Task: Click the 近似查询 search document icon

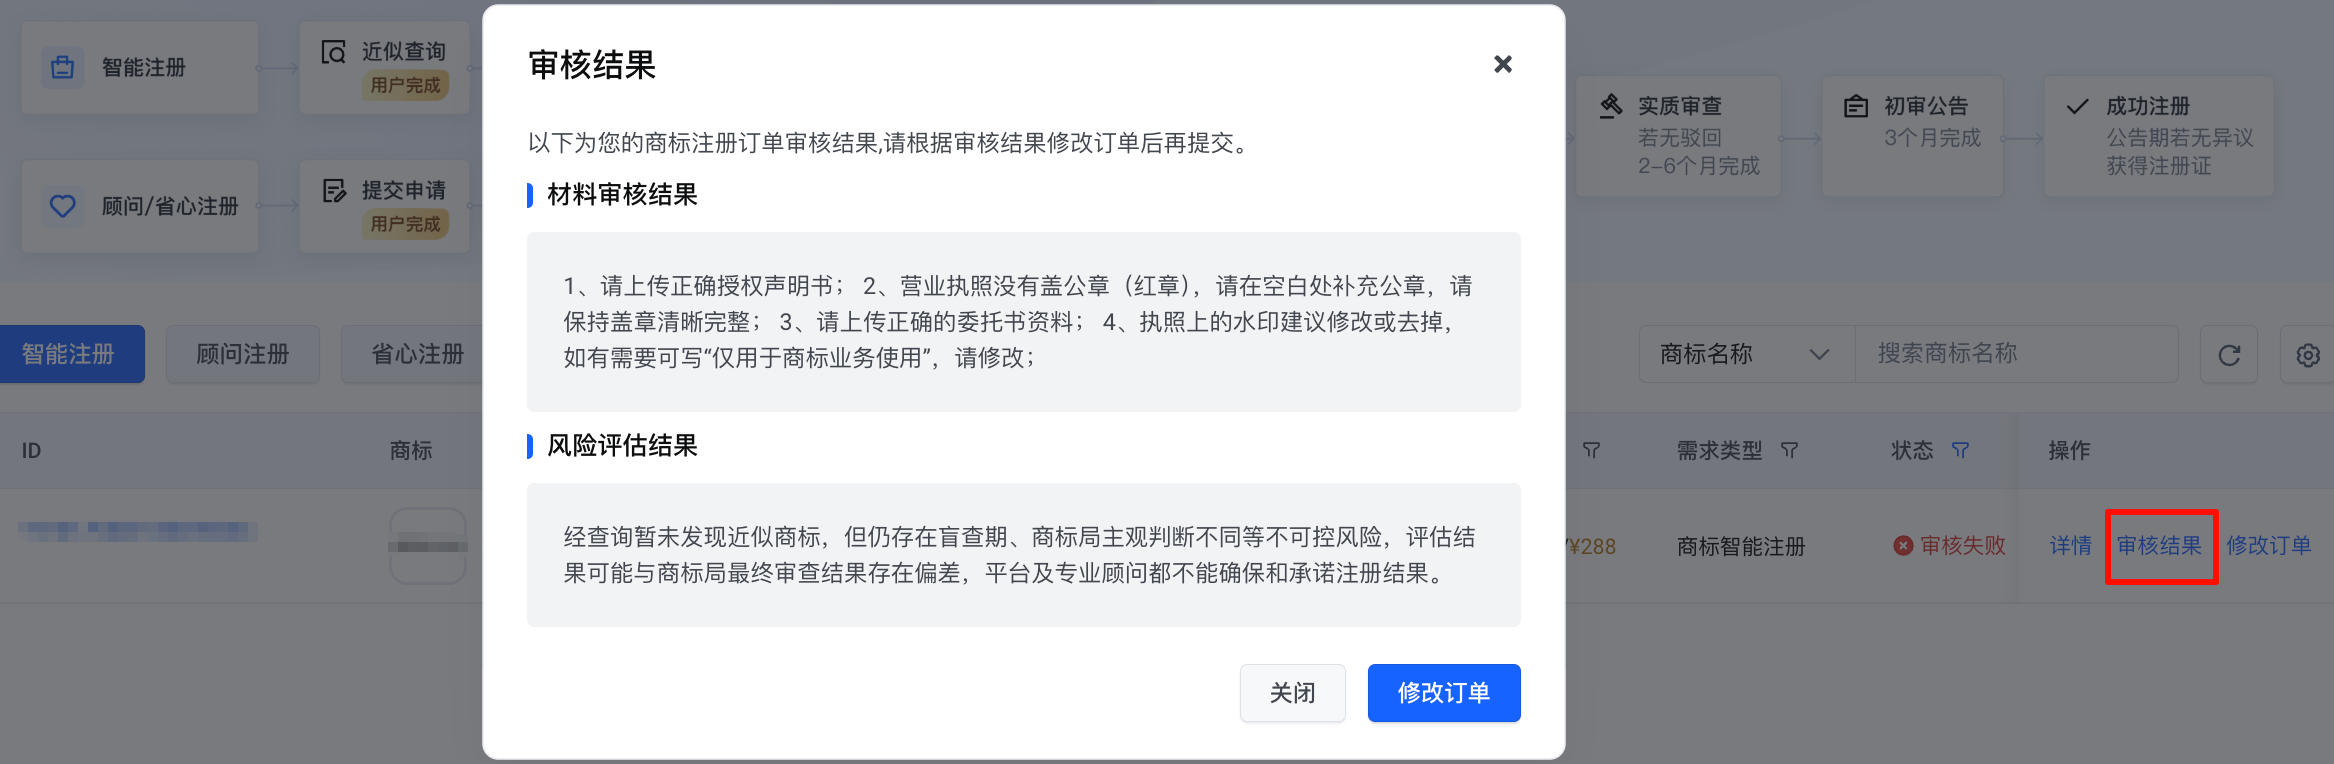Action: [333, 52]
